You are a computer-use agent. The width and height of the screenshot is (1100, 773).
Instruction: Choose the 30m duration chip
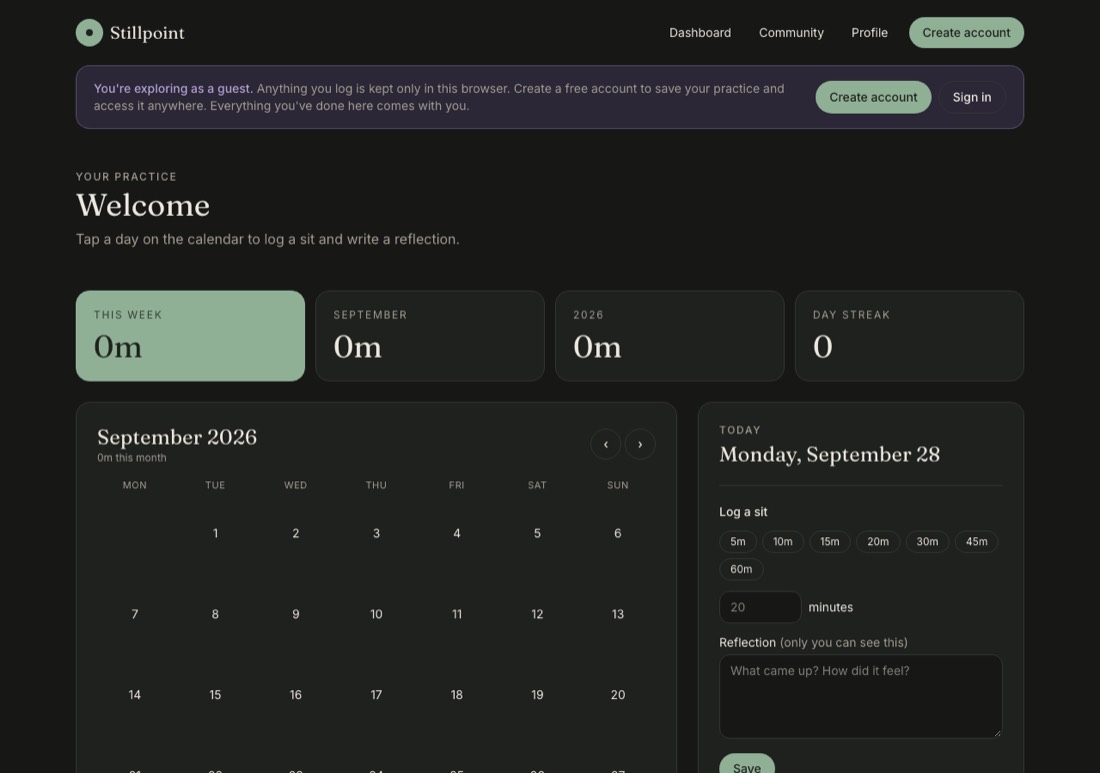927,541
